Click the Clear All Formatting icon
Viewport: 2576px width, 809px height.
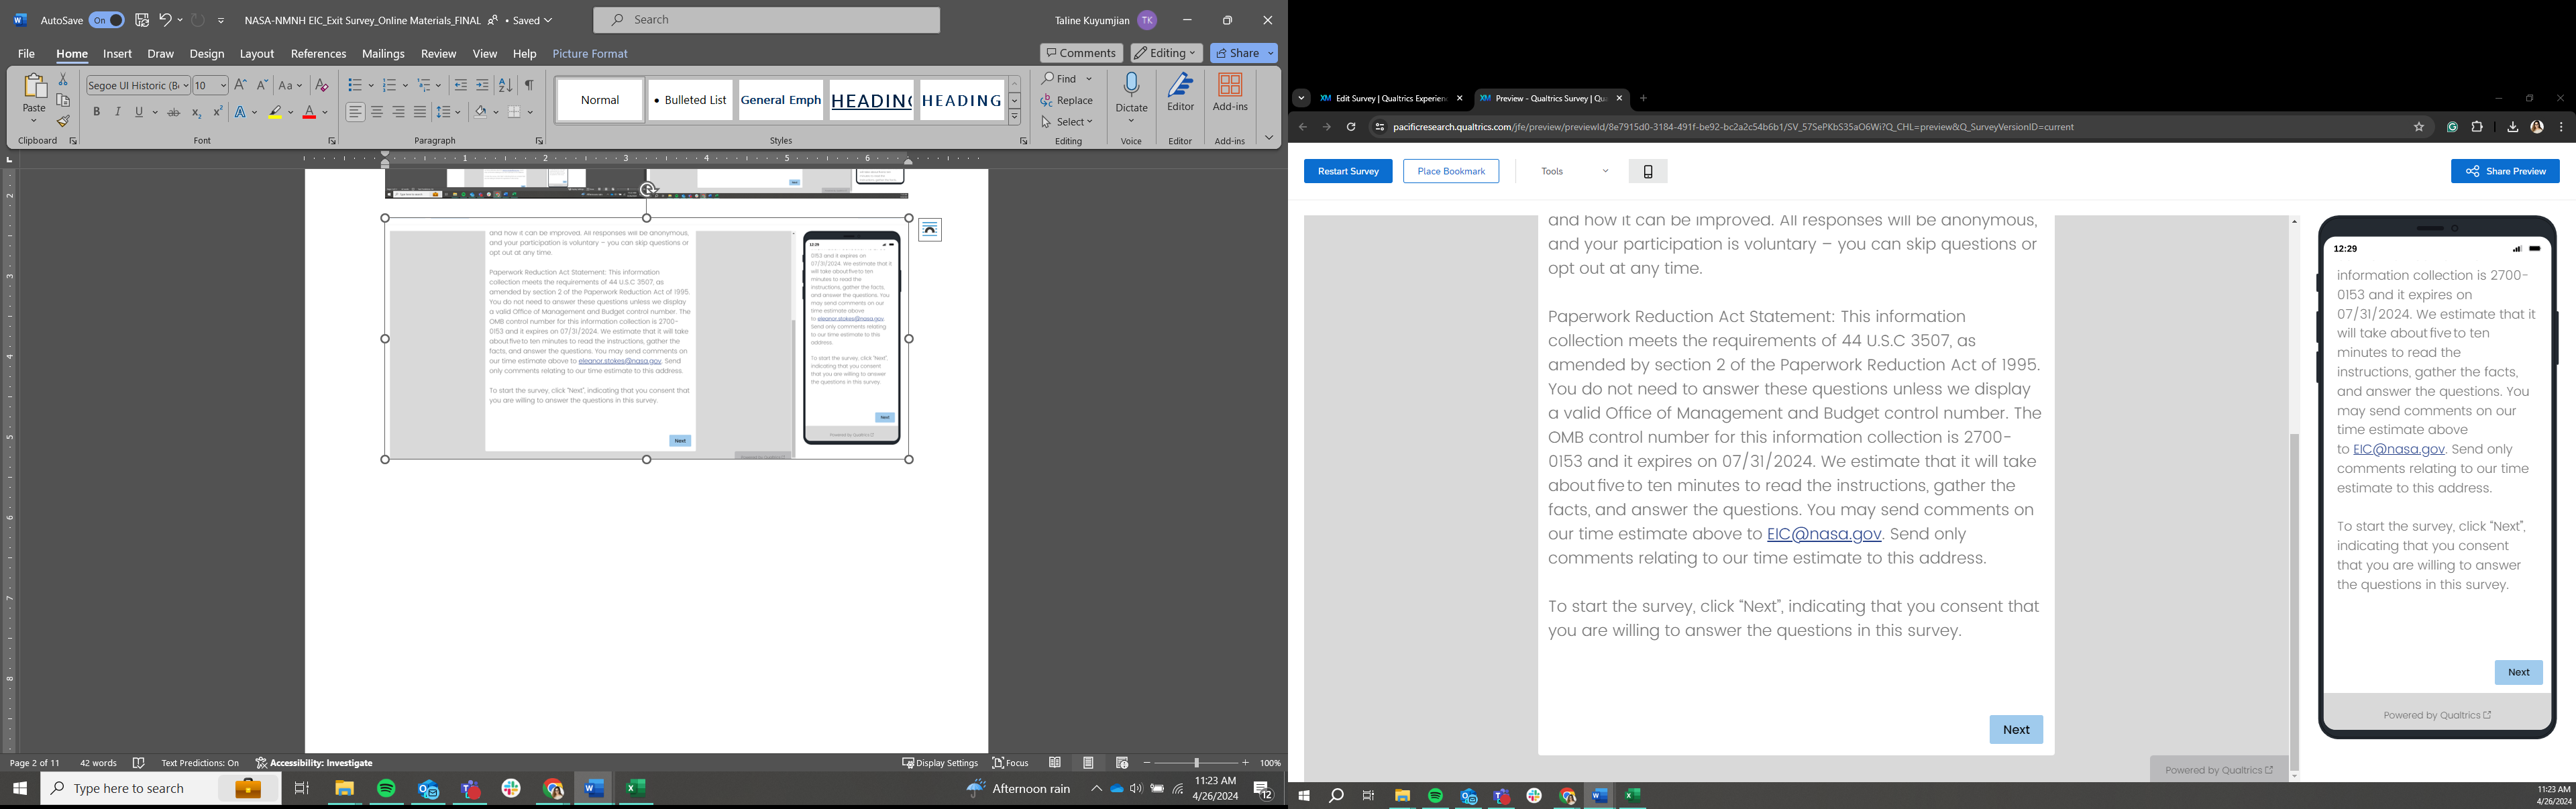[x=322, y=85]
